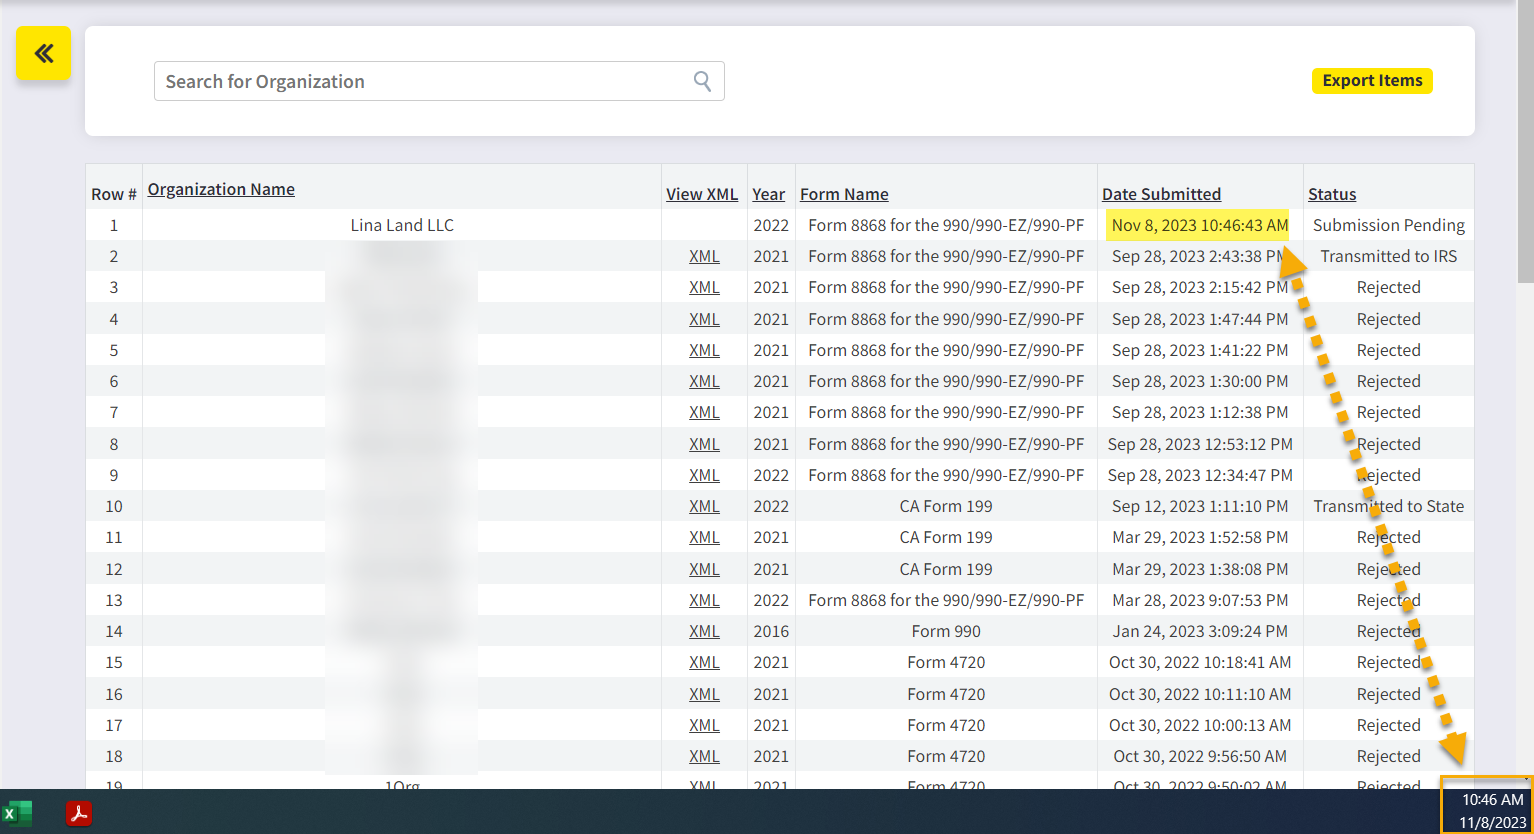Open XML link in row 2
The width and height of the screenshot is (1534, 834).
[x=704, y=256]
